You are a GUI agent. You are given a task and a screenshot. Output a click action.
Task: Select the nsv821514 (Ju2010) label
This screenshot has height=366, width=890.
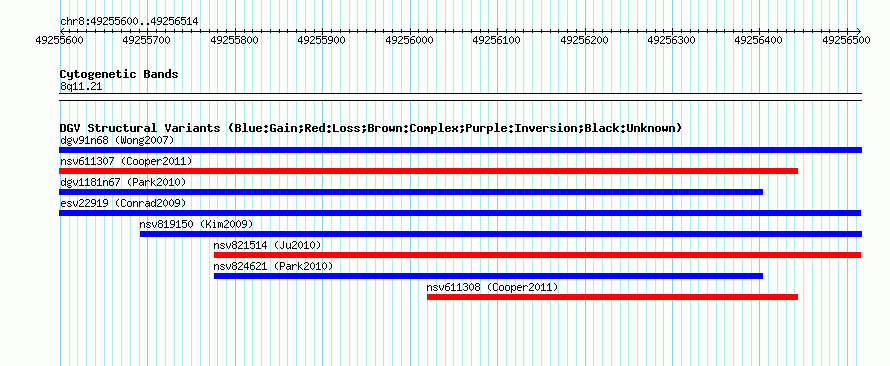click(267, 245)
